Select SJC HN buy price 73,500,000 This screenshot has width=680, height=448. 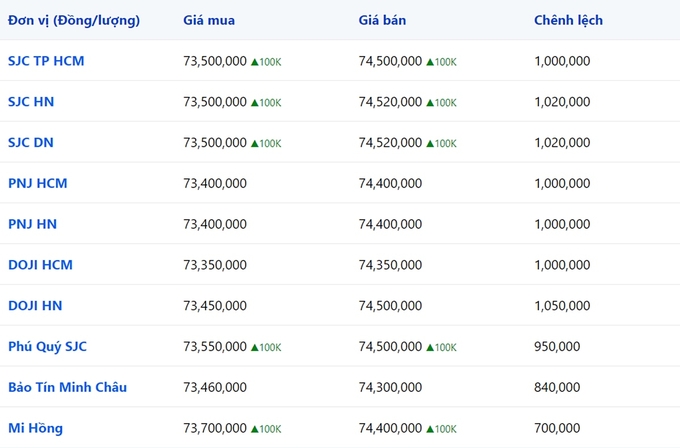click(215, 102)
